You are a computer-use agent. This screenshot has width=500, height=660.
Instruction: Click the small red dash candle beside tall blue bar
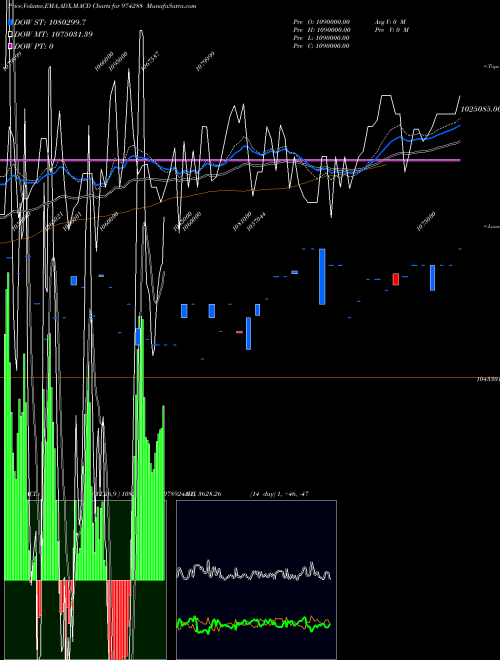click(x=239, y=332)
